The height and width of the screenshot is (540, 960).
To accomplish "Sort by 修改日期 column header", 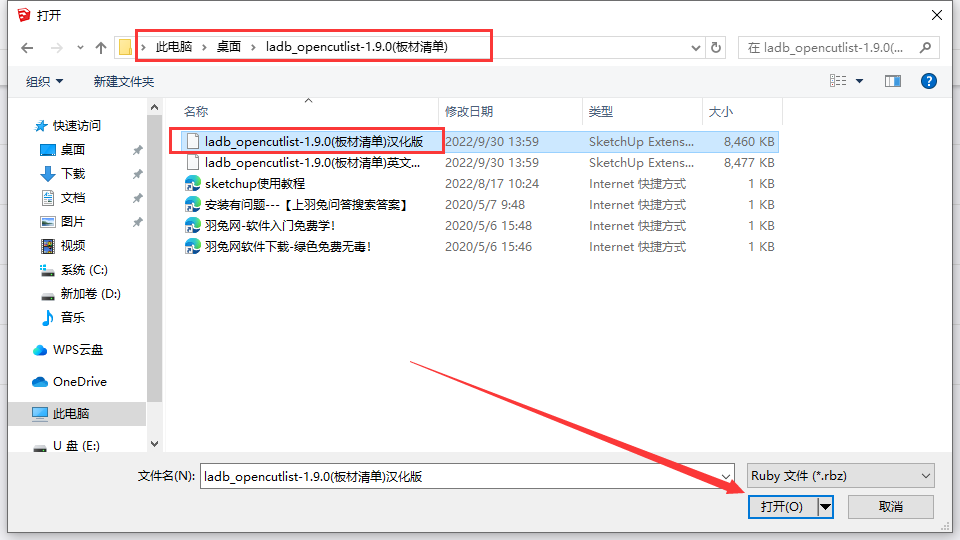I will pos(469,111).
